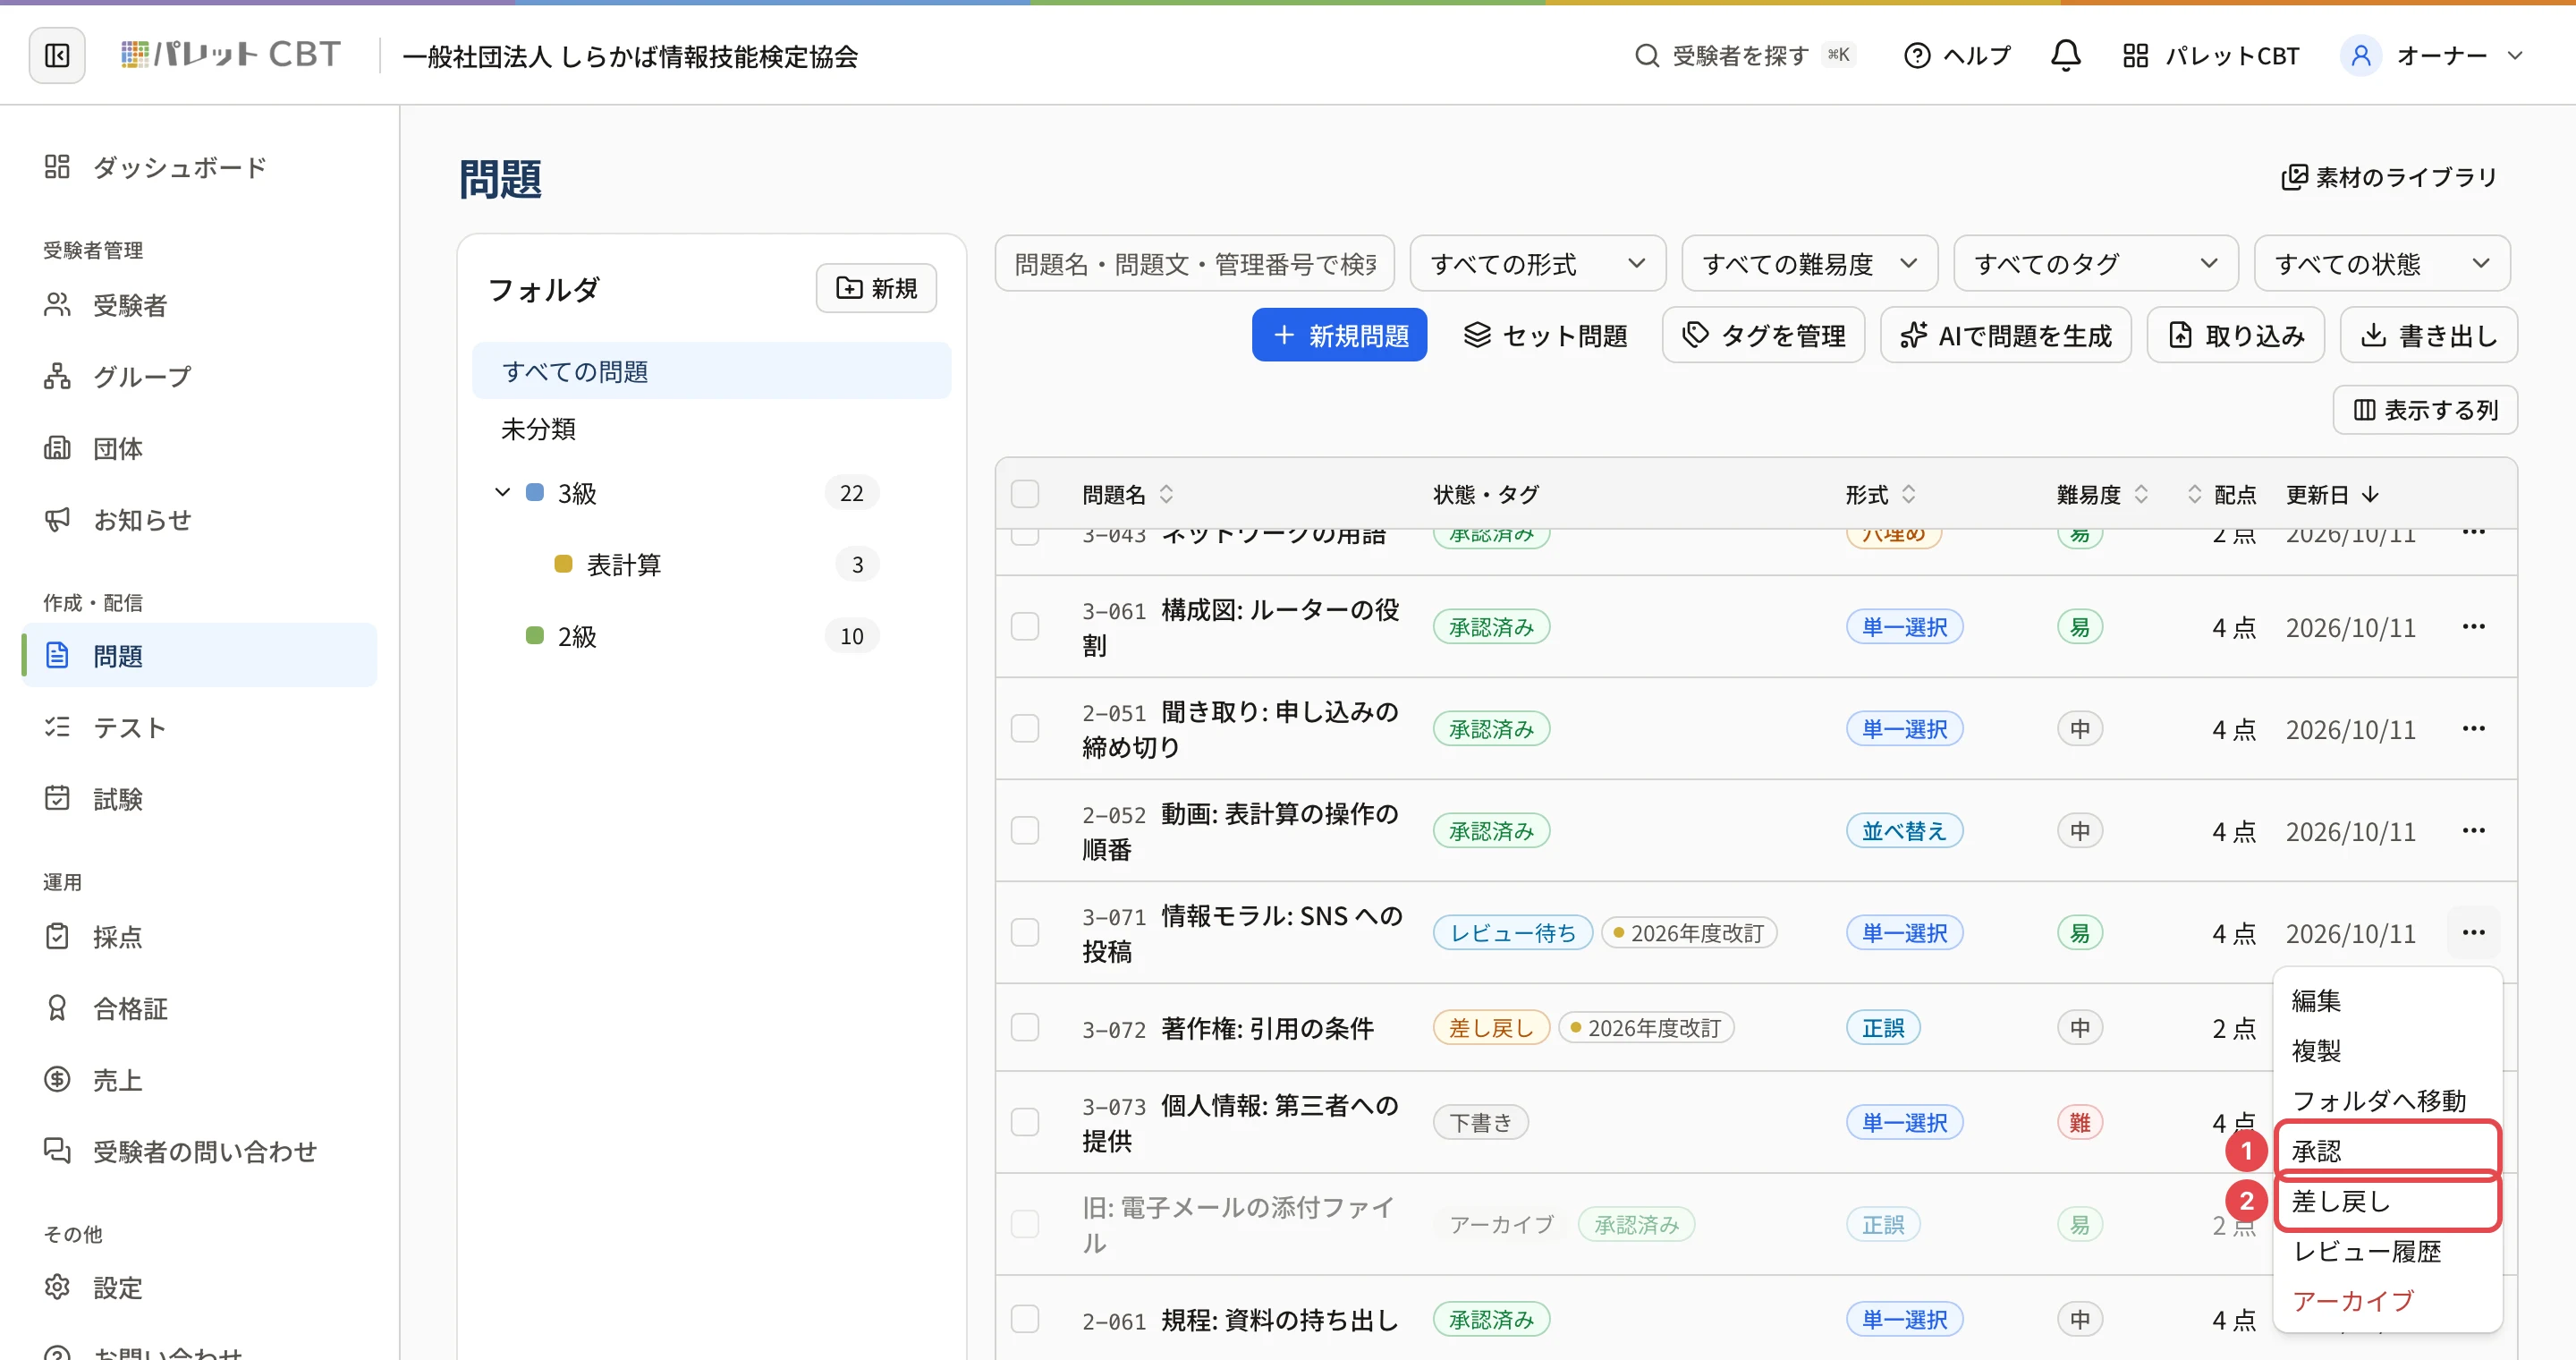Open the すべての状態 dropdown

point(2382,264)
